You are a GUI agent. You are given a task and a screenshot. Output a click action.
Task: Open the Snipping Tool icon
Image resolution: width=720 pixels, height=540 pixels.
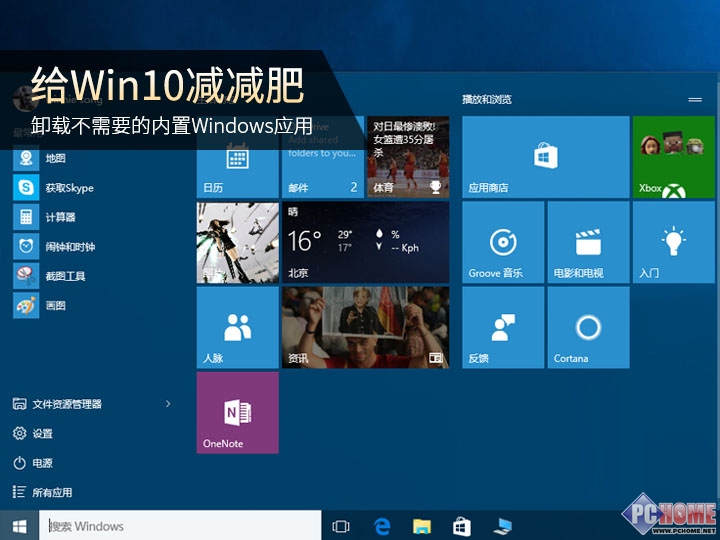[x=26, y=276]
